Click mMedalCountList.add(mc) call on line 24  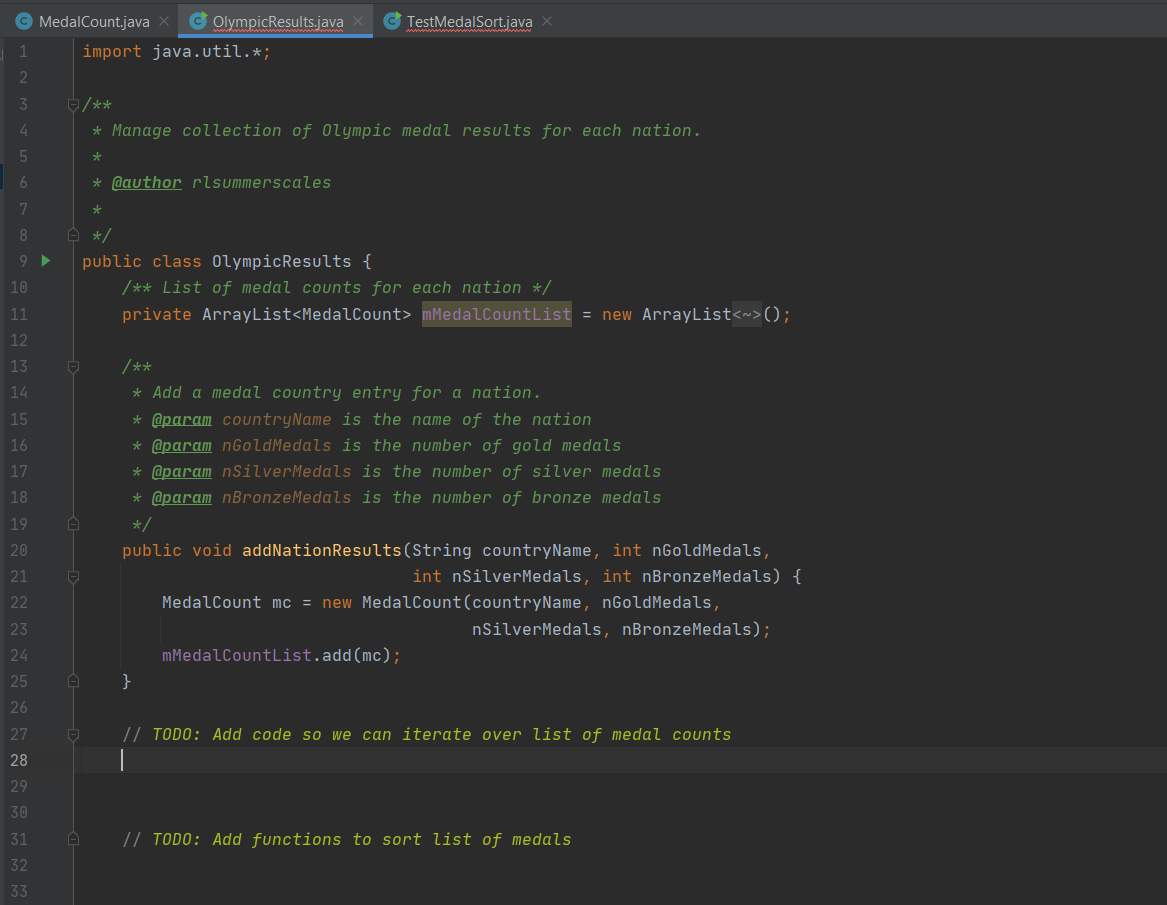[281, 655]
